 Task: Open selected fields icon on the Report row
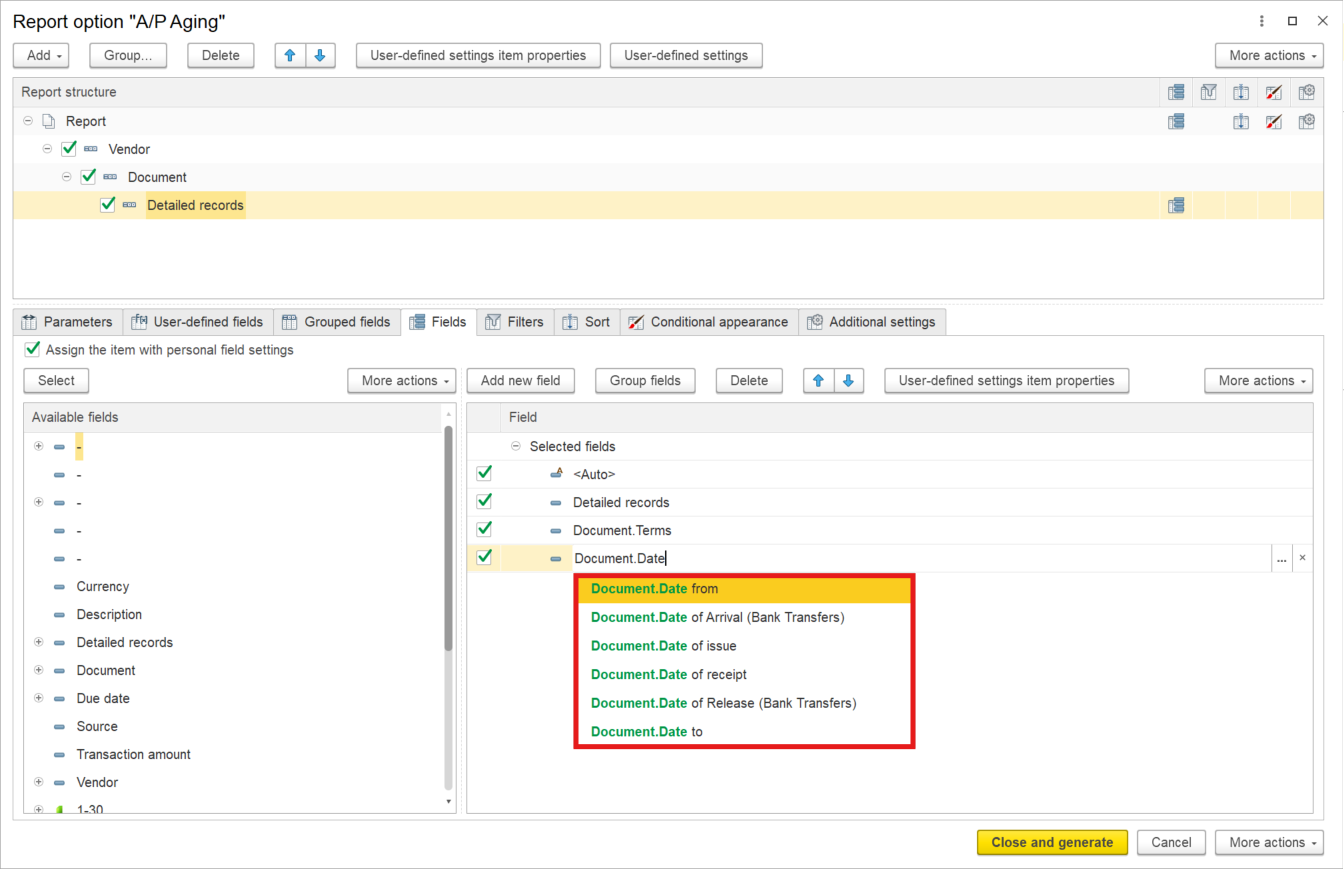(x=1176, y=121)
